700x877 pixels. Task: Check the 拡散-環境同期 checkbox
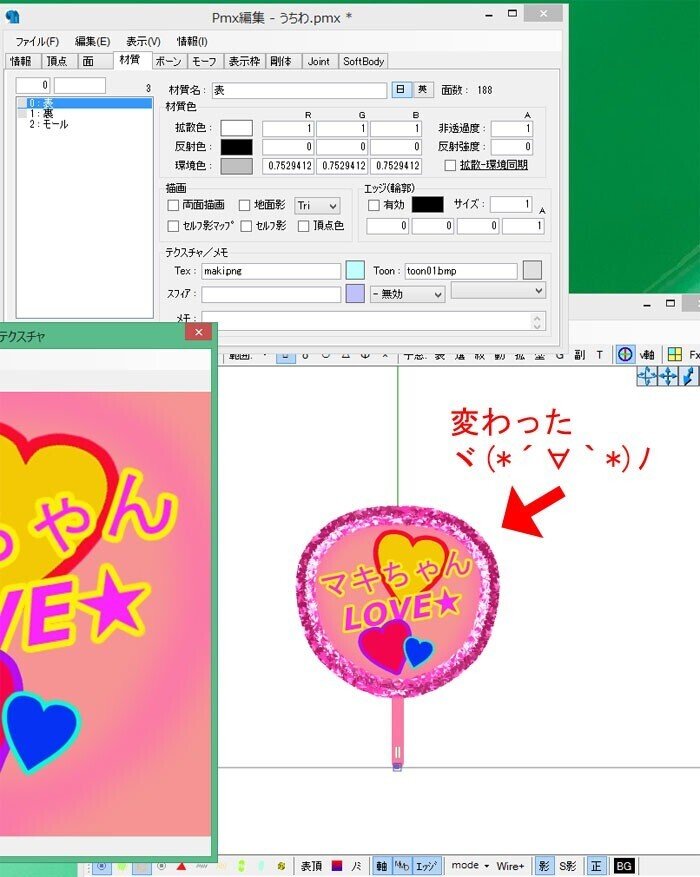coord(450,166)
